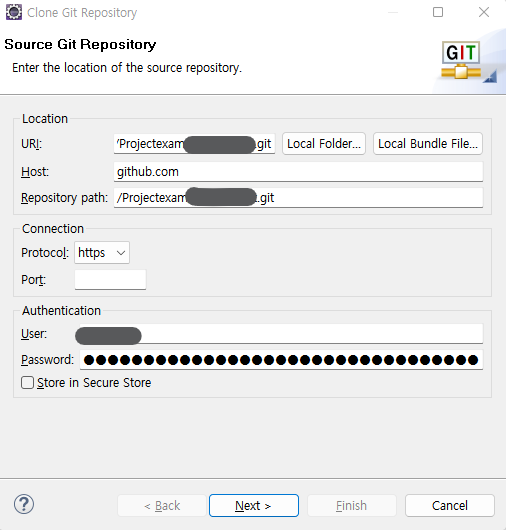Focus the Port input field
This screenshot has height=530, width=506.
tap(110, 280)
